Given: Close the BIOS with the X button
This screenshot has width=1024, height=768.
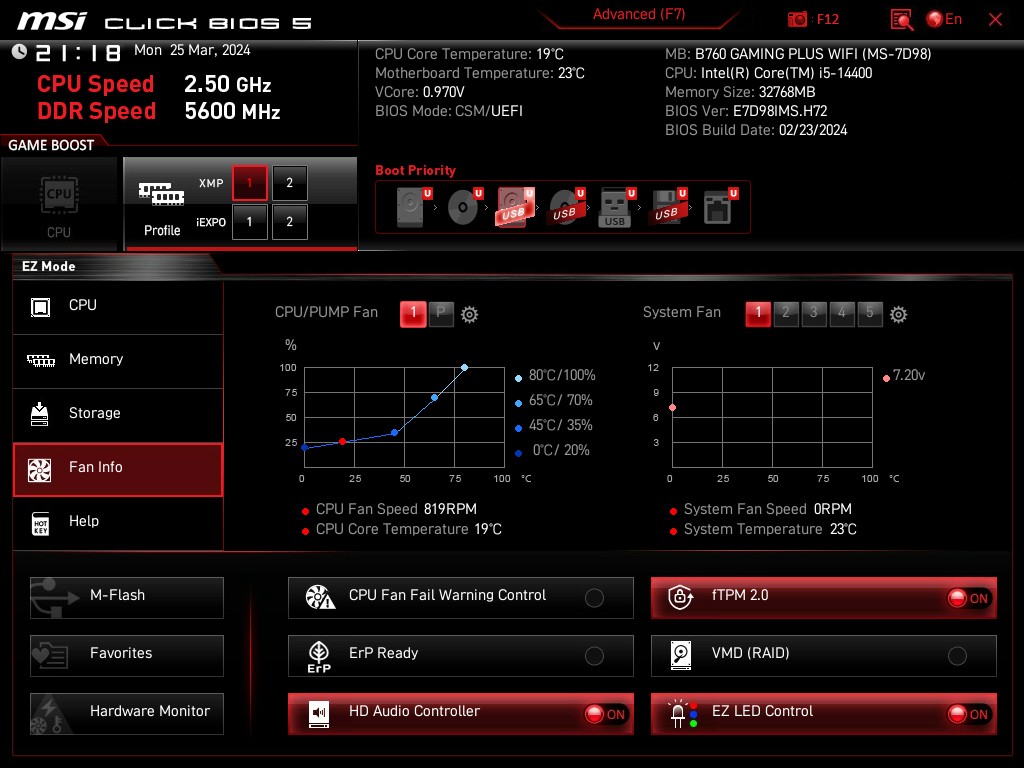Looking at the screenshot, I should [995, 20].
